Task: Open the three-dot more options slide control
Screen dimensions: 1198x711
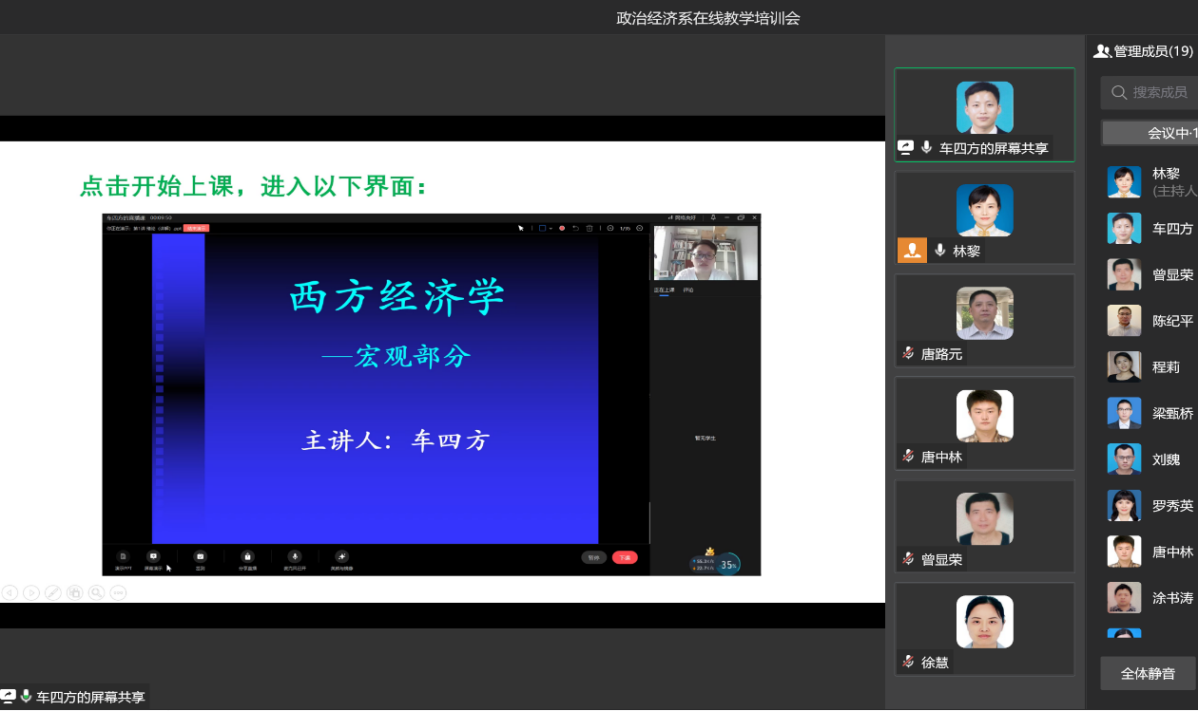Action: (118, 593)
